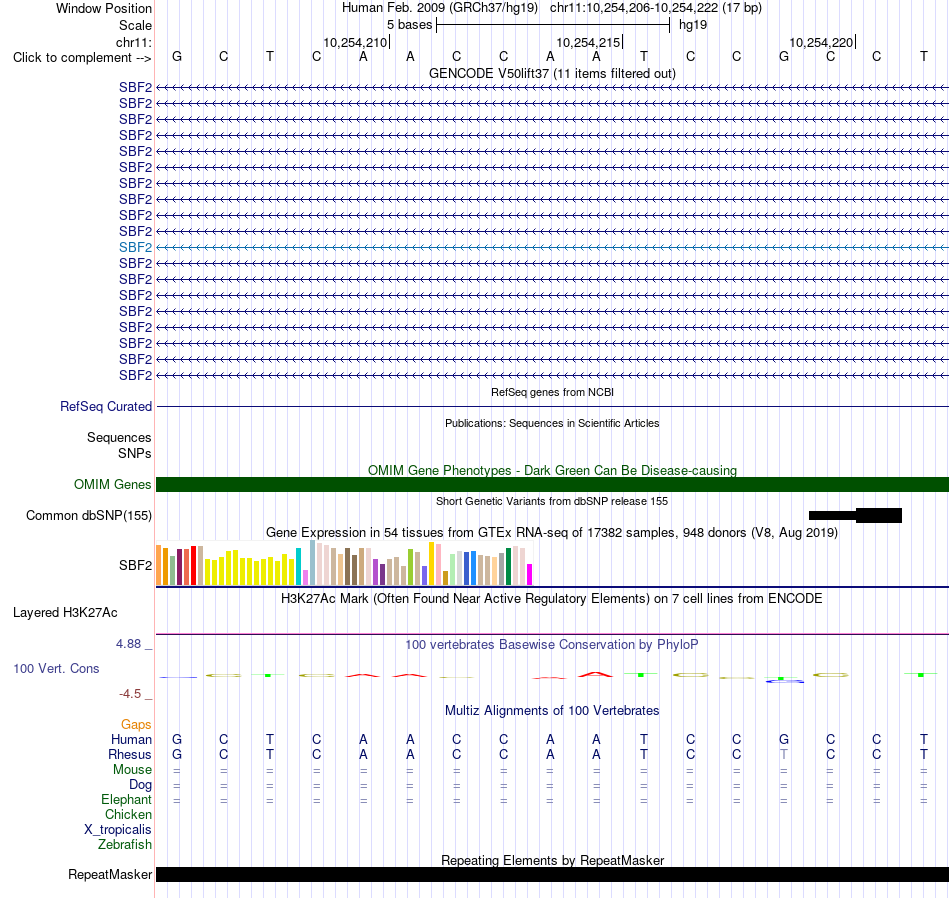Click the 'Click to complement -->' label
Image resolution: width=950 pixels, height=898 pixels.
point(82,58)
